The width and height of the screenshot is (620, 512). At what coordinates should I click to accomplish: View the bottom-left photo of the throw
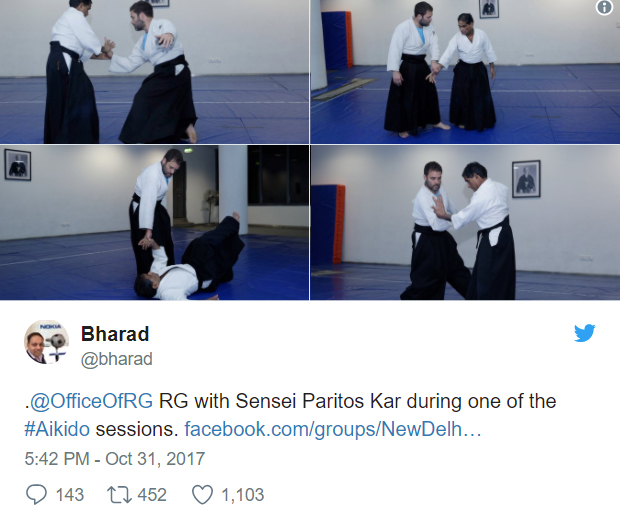[154, 223]
